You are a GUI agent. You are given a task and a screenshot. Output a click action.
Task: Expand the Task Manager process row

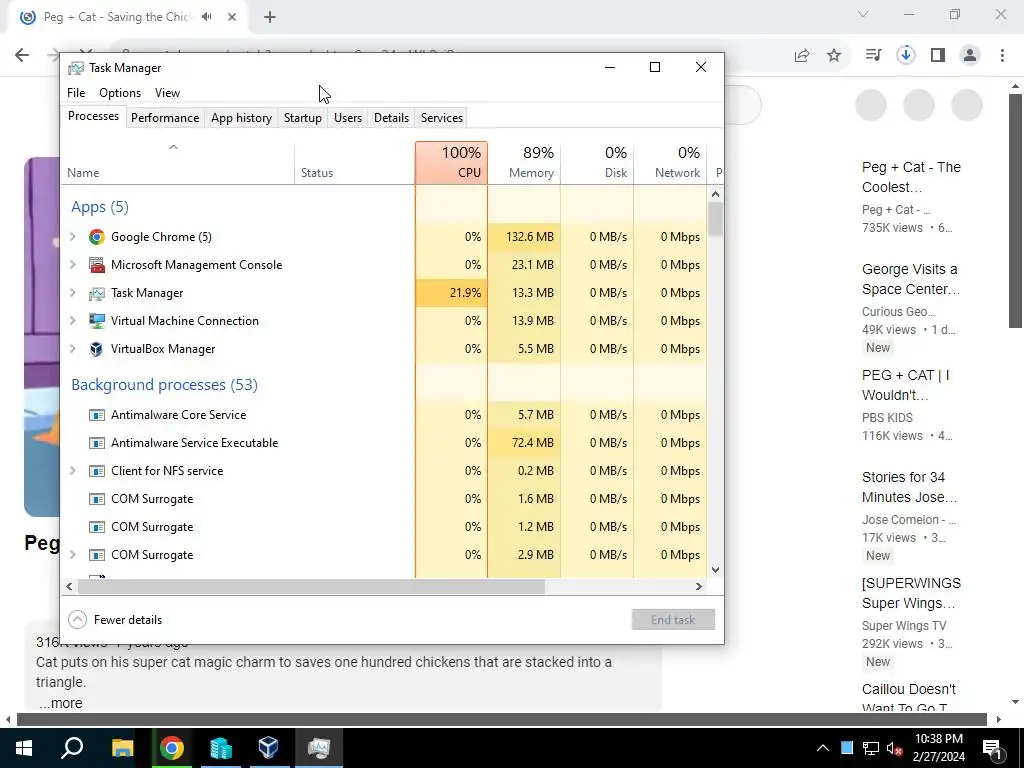pyautogui.click(x=72, y=293)
